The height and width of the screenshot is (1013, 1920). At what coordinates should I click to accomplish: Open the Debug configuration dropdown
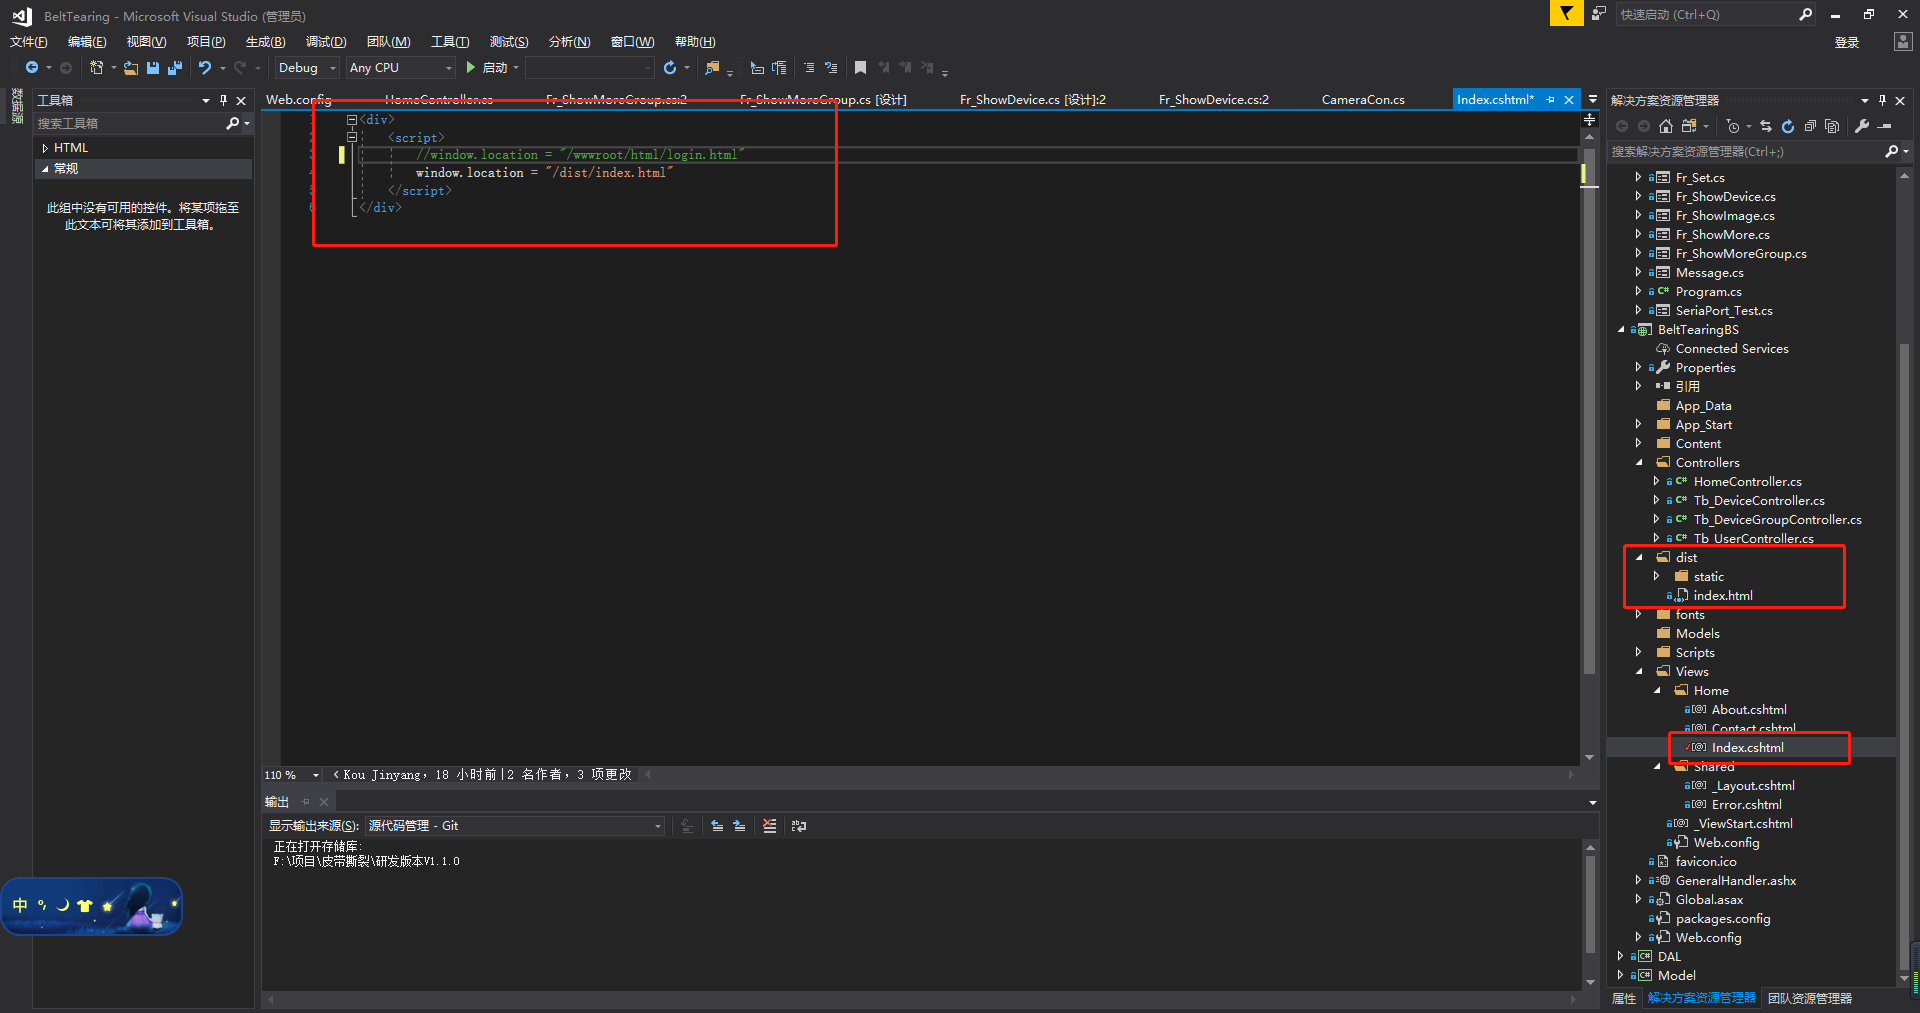pyautogui.click(x=306, y=67)
